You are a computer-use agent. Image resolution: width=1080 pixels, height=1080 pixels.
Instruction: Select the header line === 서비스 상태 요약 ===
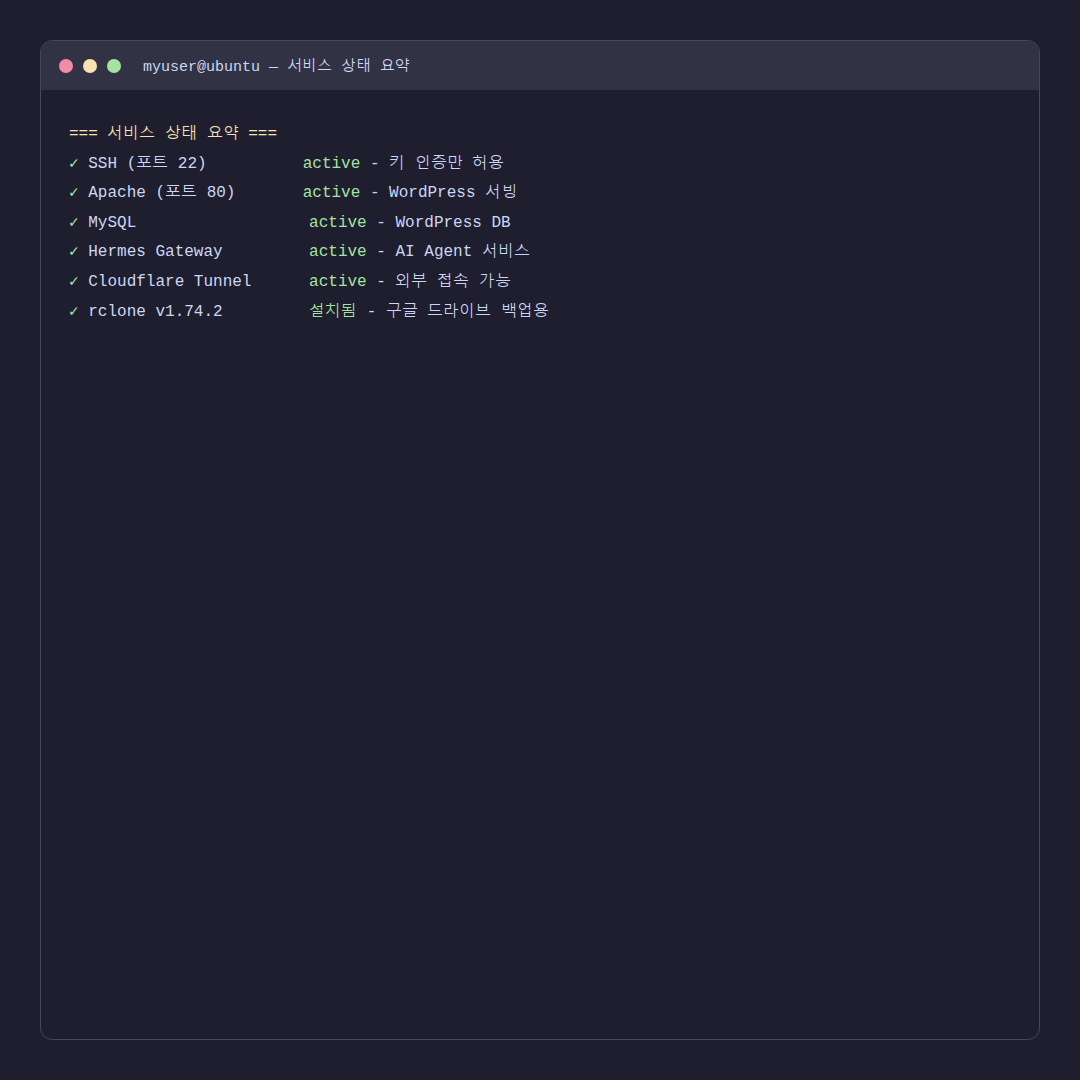173,132
